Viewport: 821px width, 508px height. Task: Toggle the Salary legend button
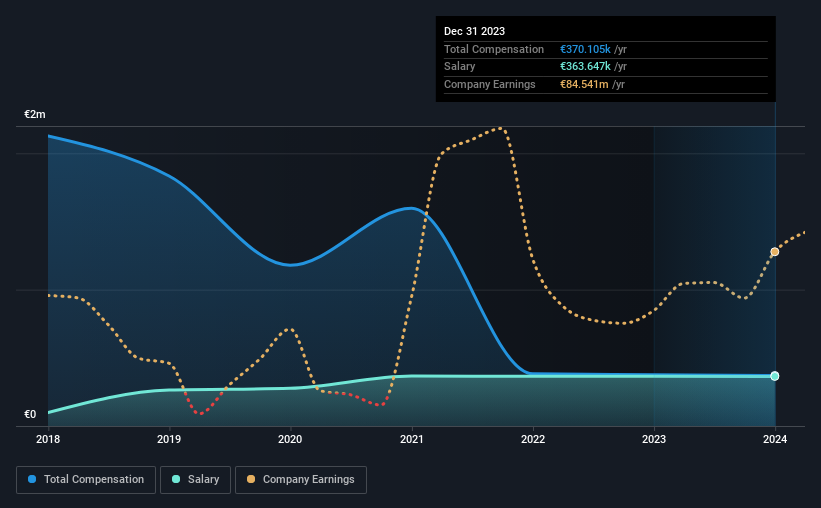(x=195, y=480)
